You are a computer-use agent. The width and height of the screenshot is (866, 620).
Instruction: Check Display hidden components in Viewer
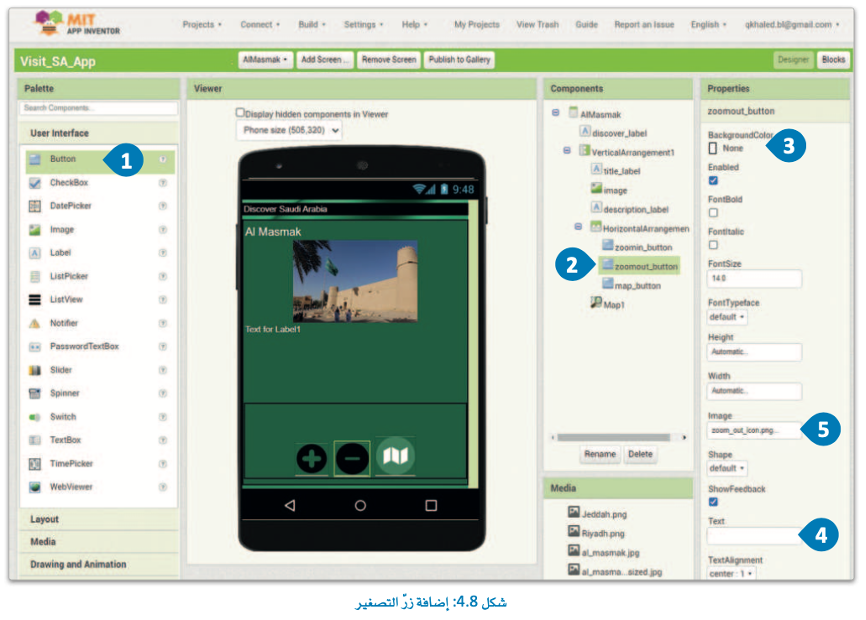(x=240, y=113)
